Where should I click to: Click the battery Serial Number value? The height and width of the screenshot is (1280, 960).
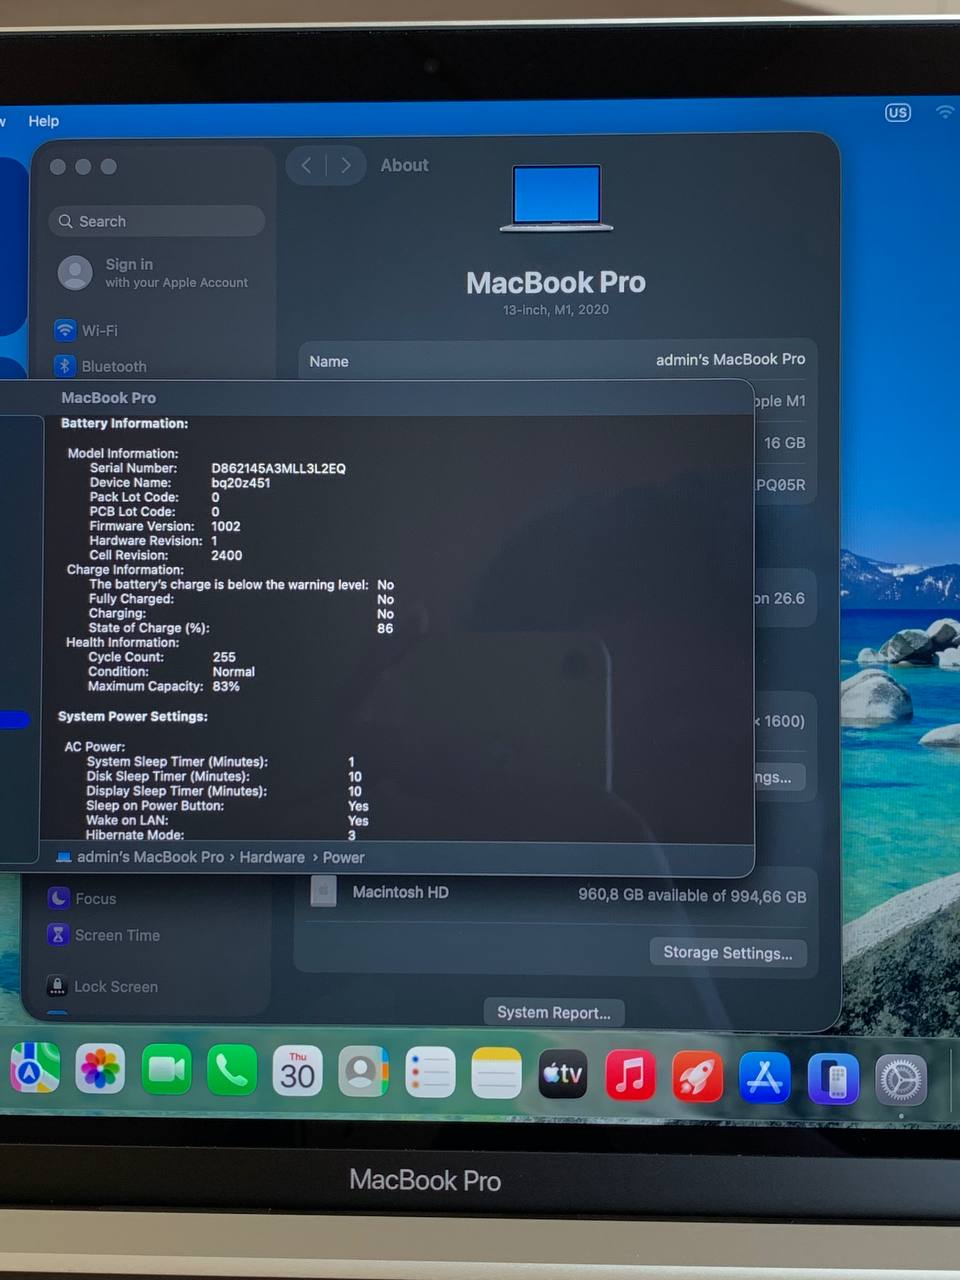[x=278, y=468]
